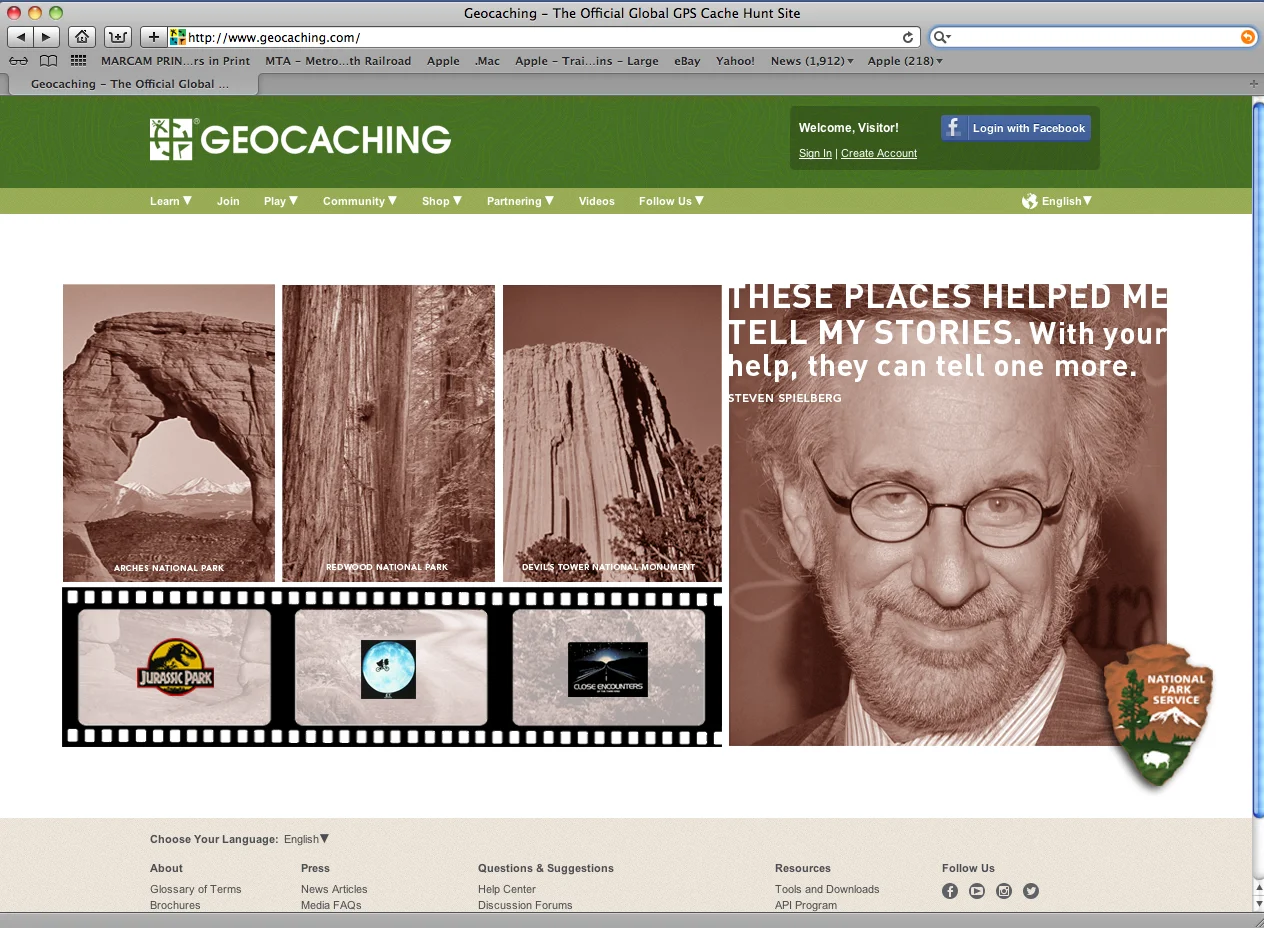Open the Yahoo! bookmark
This screenshot has width=1264, height=928.
click(735, 61)
